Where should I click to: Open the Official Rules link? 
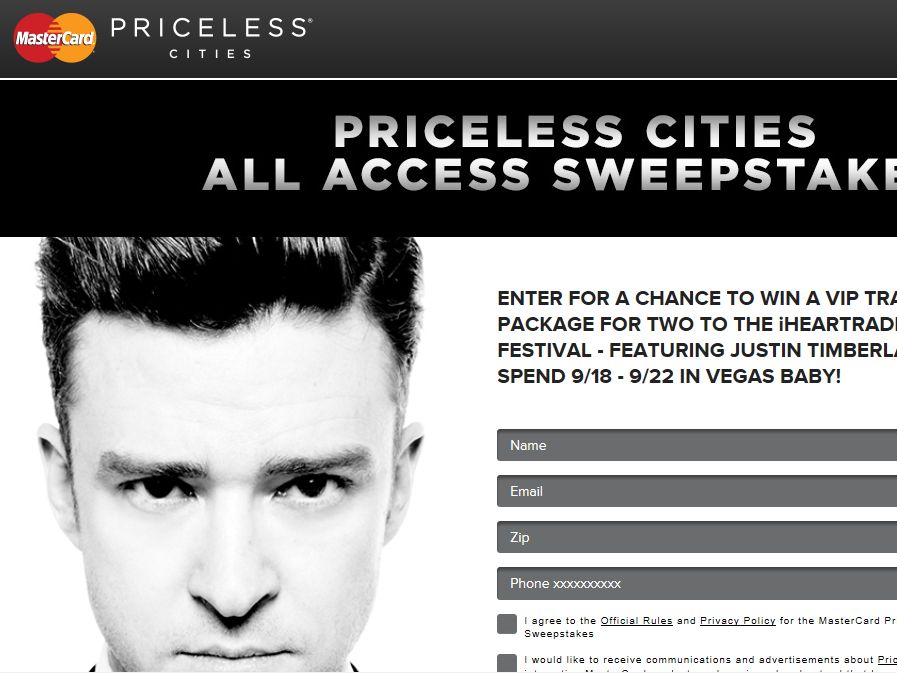(636, 620)
